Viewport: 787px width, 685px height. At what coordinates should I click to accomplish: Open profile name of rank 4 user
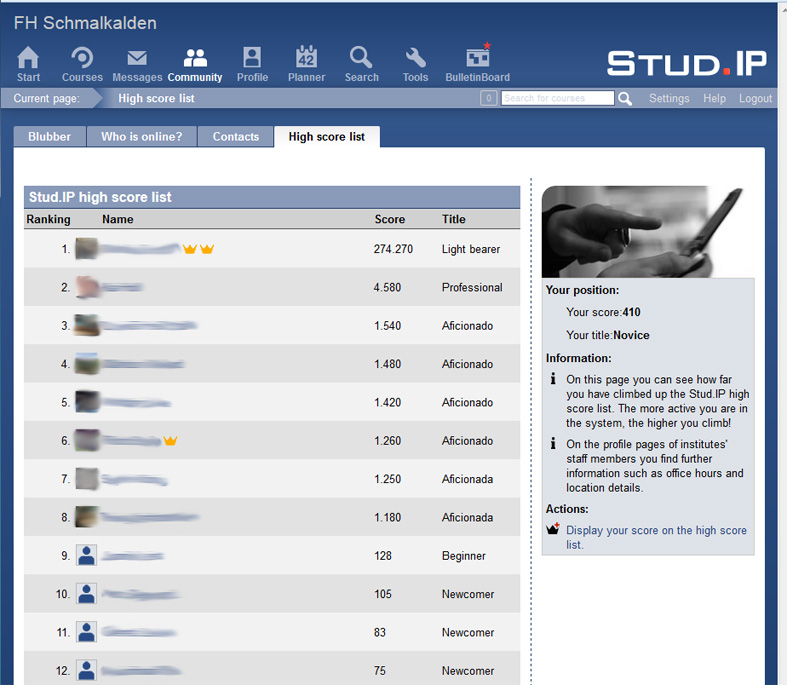point(143,364)
